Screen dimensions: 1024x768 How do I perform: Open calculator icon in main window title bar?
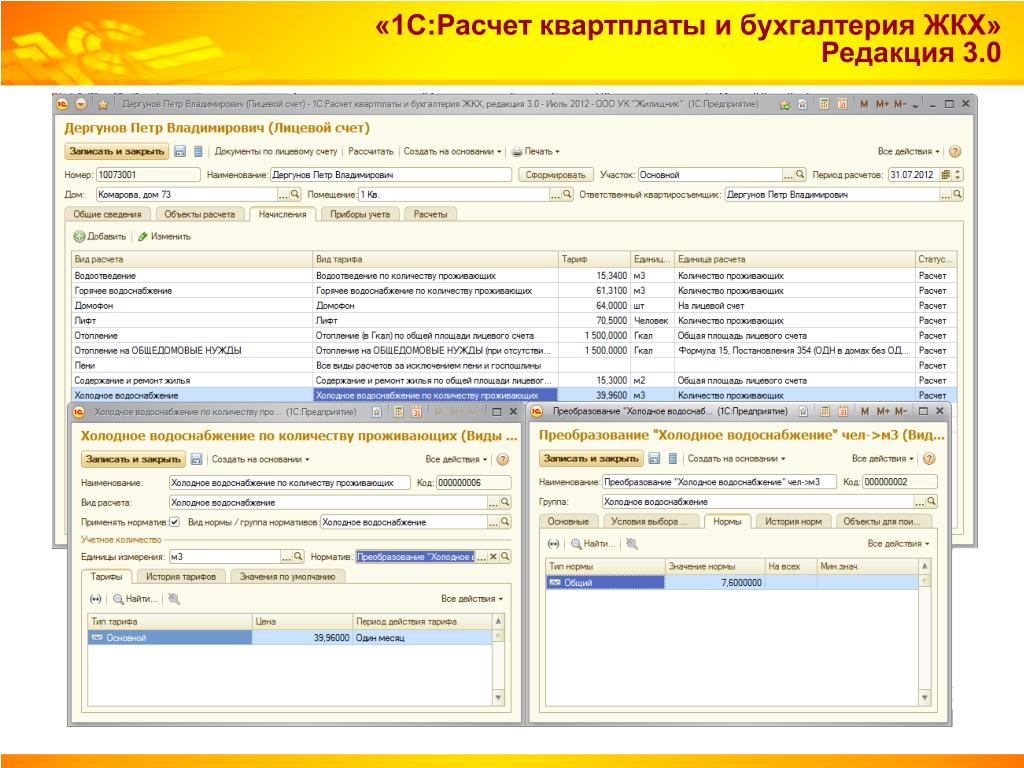point(825,104)
